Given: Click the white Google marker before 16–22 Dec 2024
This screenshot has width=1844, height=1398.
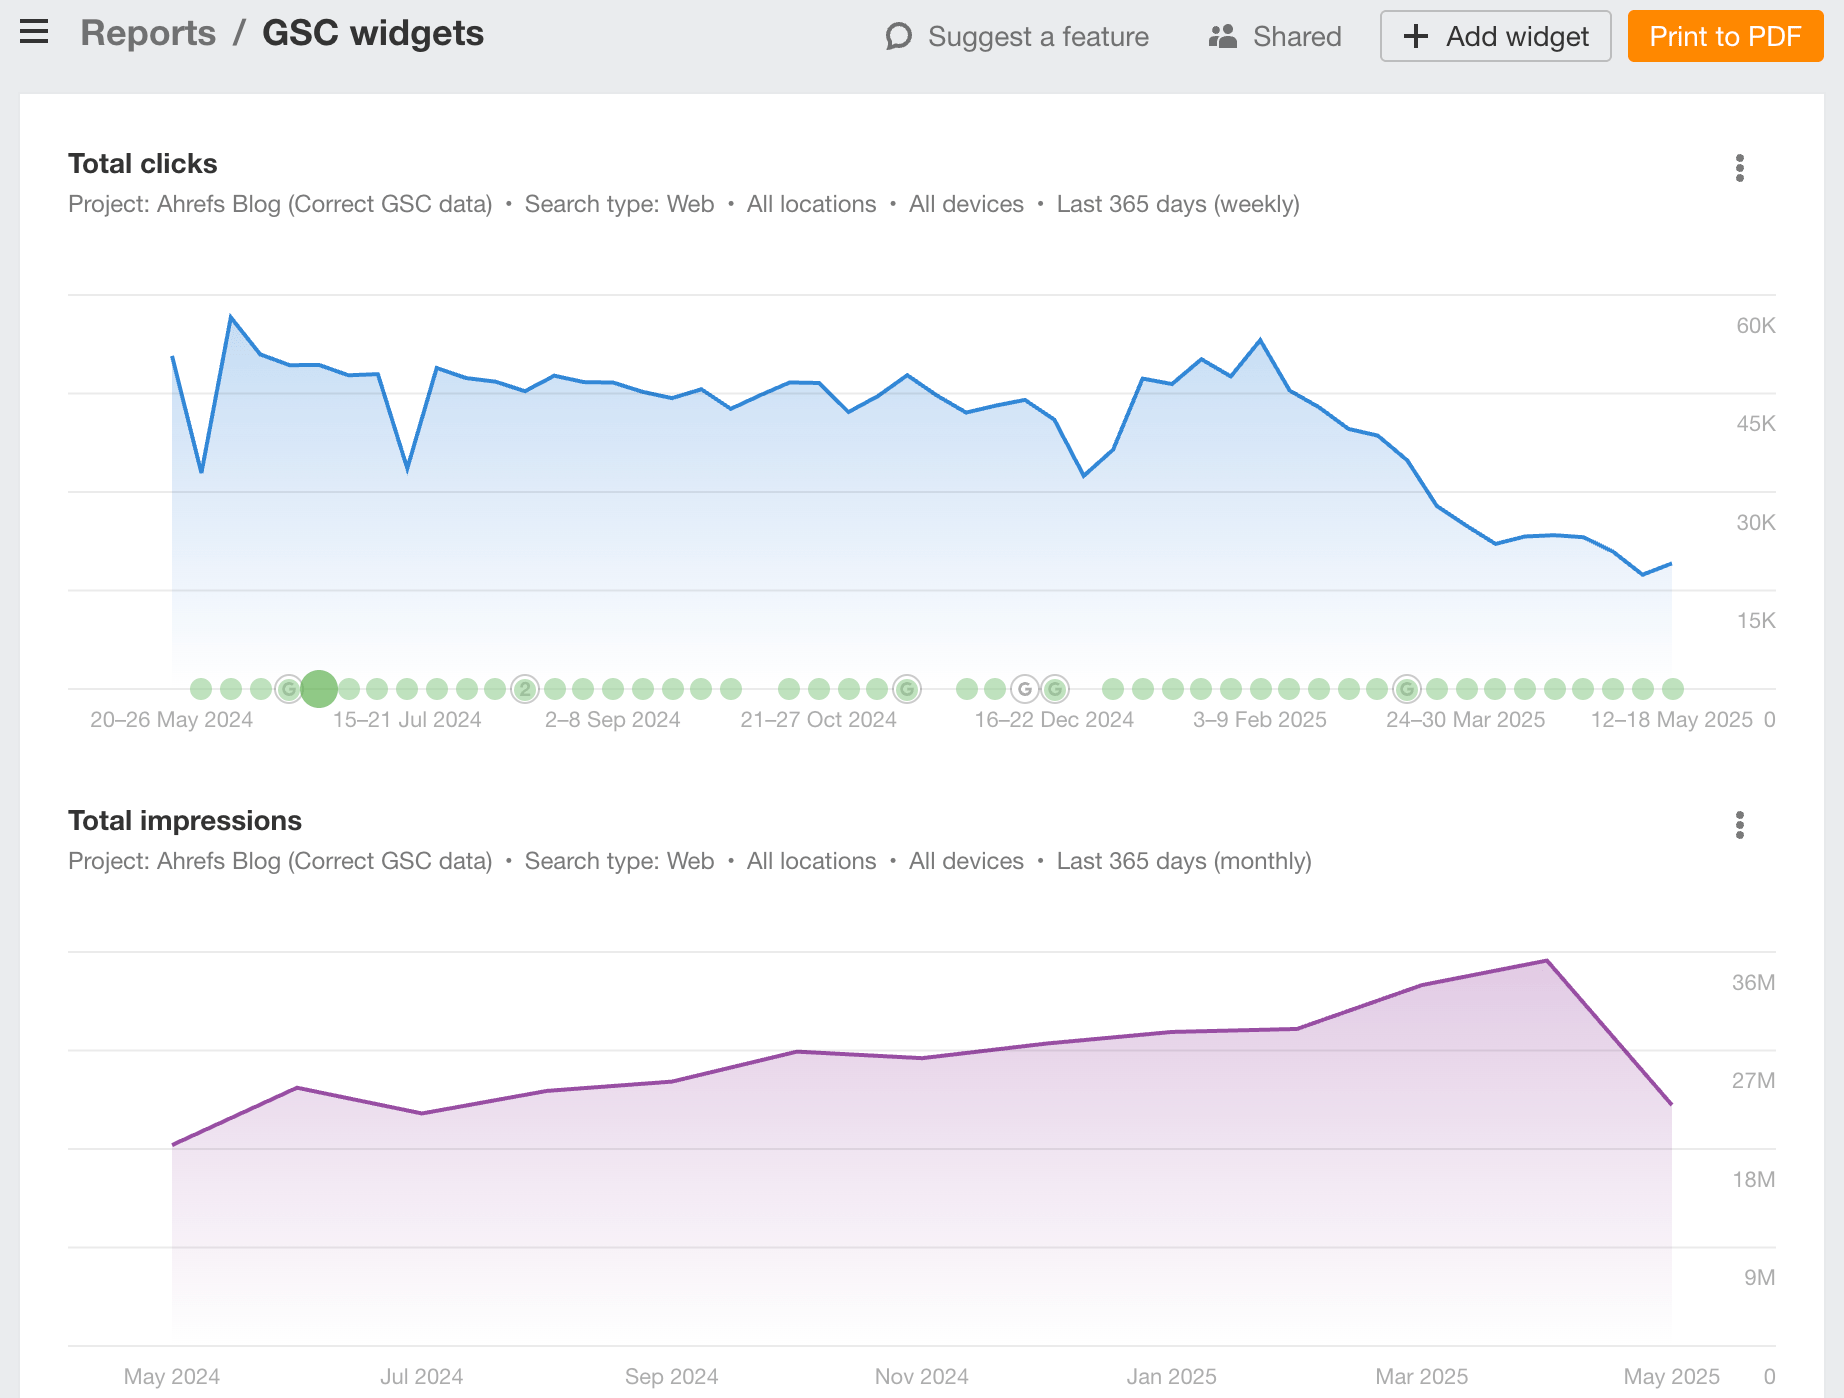Looking at the screenshot, I should pyautogui.click(x=1024, y=689).
